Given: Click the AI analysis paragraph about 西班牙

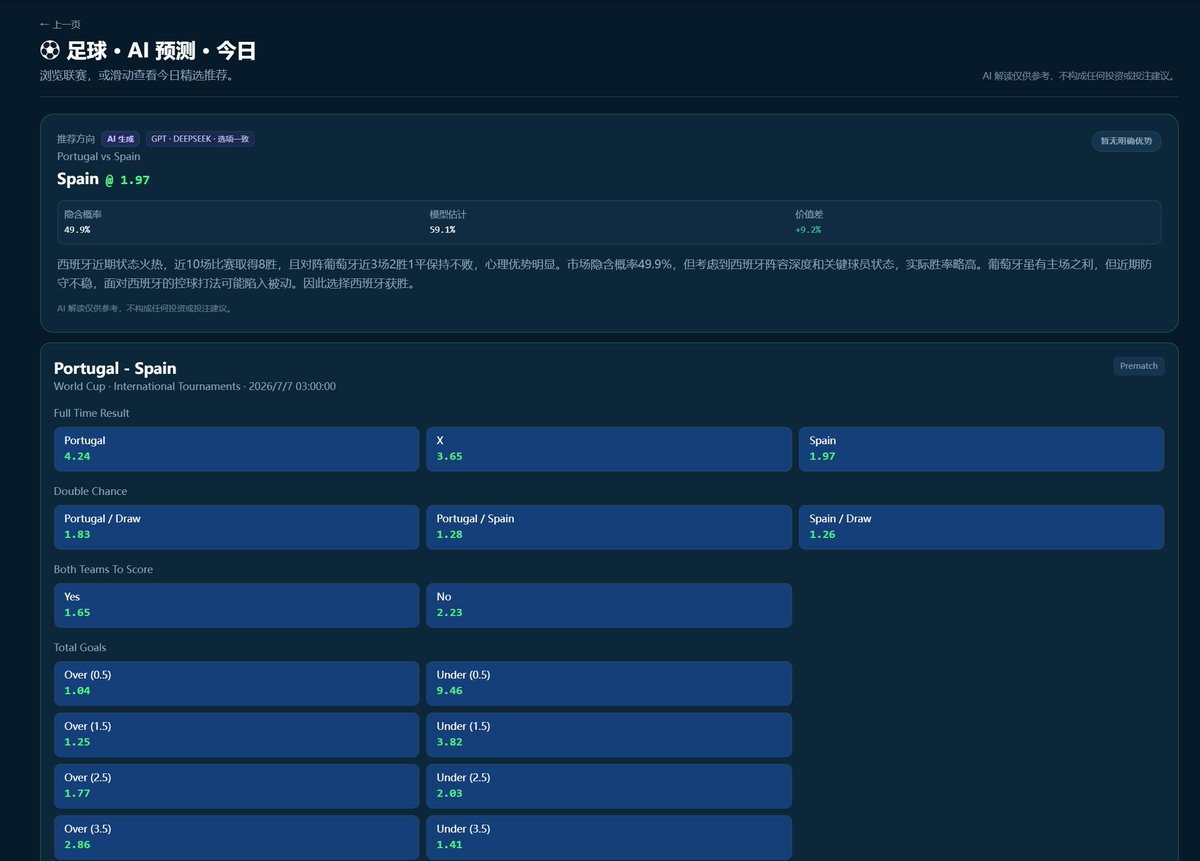Looking at the screenshot, I should 606,274.
